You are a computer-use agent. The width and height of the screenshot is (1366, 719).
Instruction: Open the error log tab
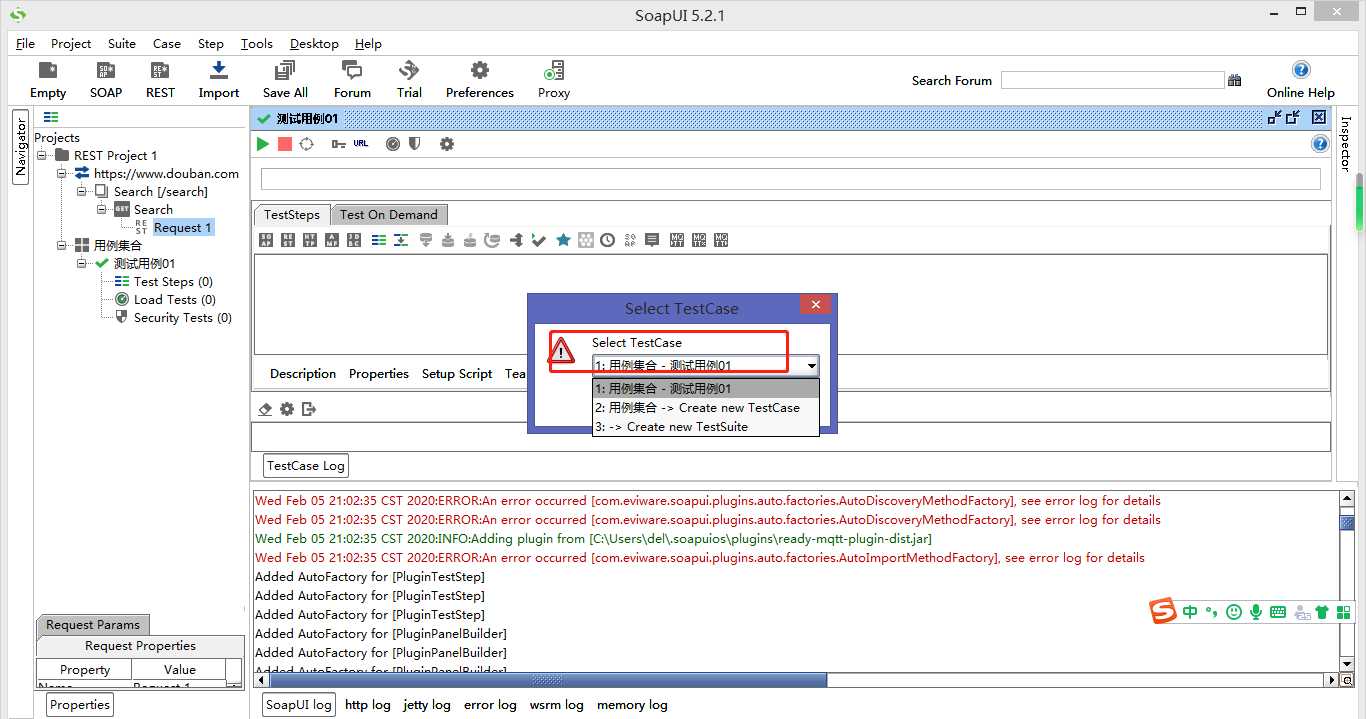tap(490, 705)
